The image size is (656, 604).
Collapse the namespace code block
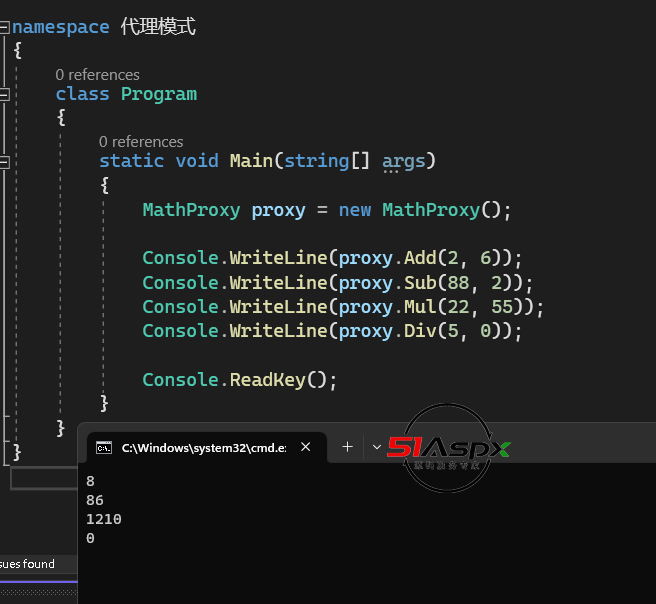coord(5,28)
